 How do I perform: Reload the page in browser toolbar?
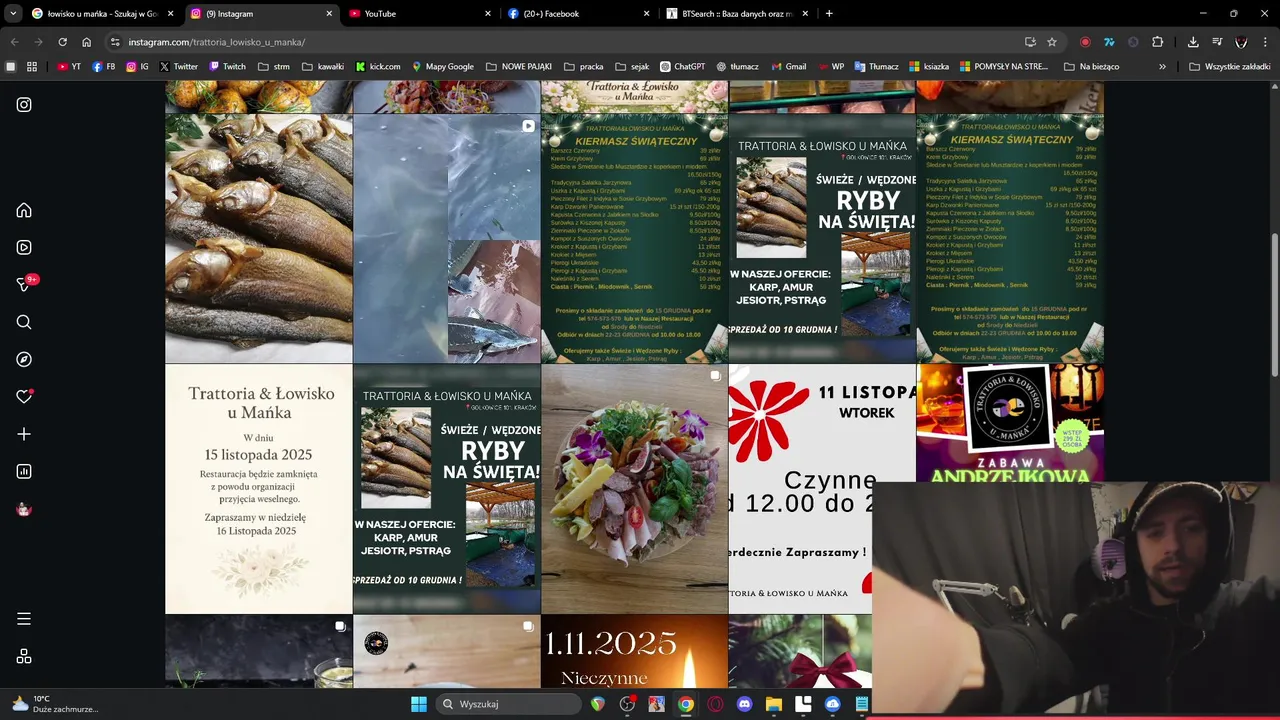tap(62, 42)
